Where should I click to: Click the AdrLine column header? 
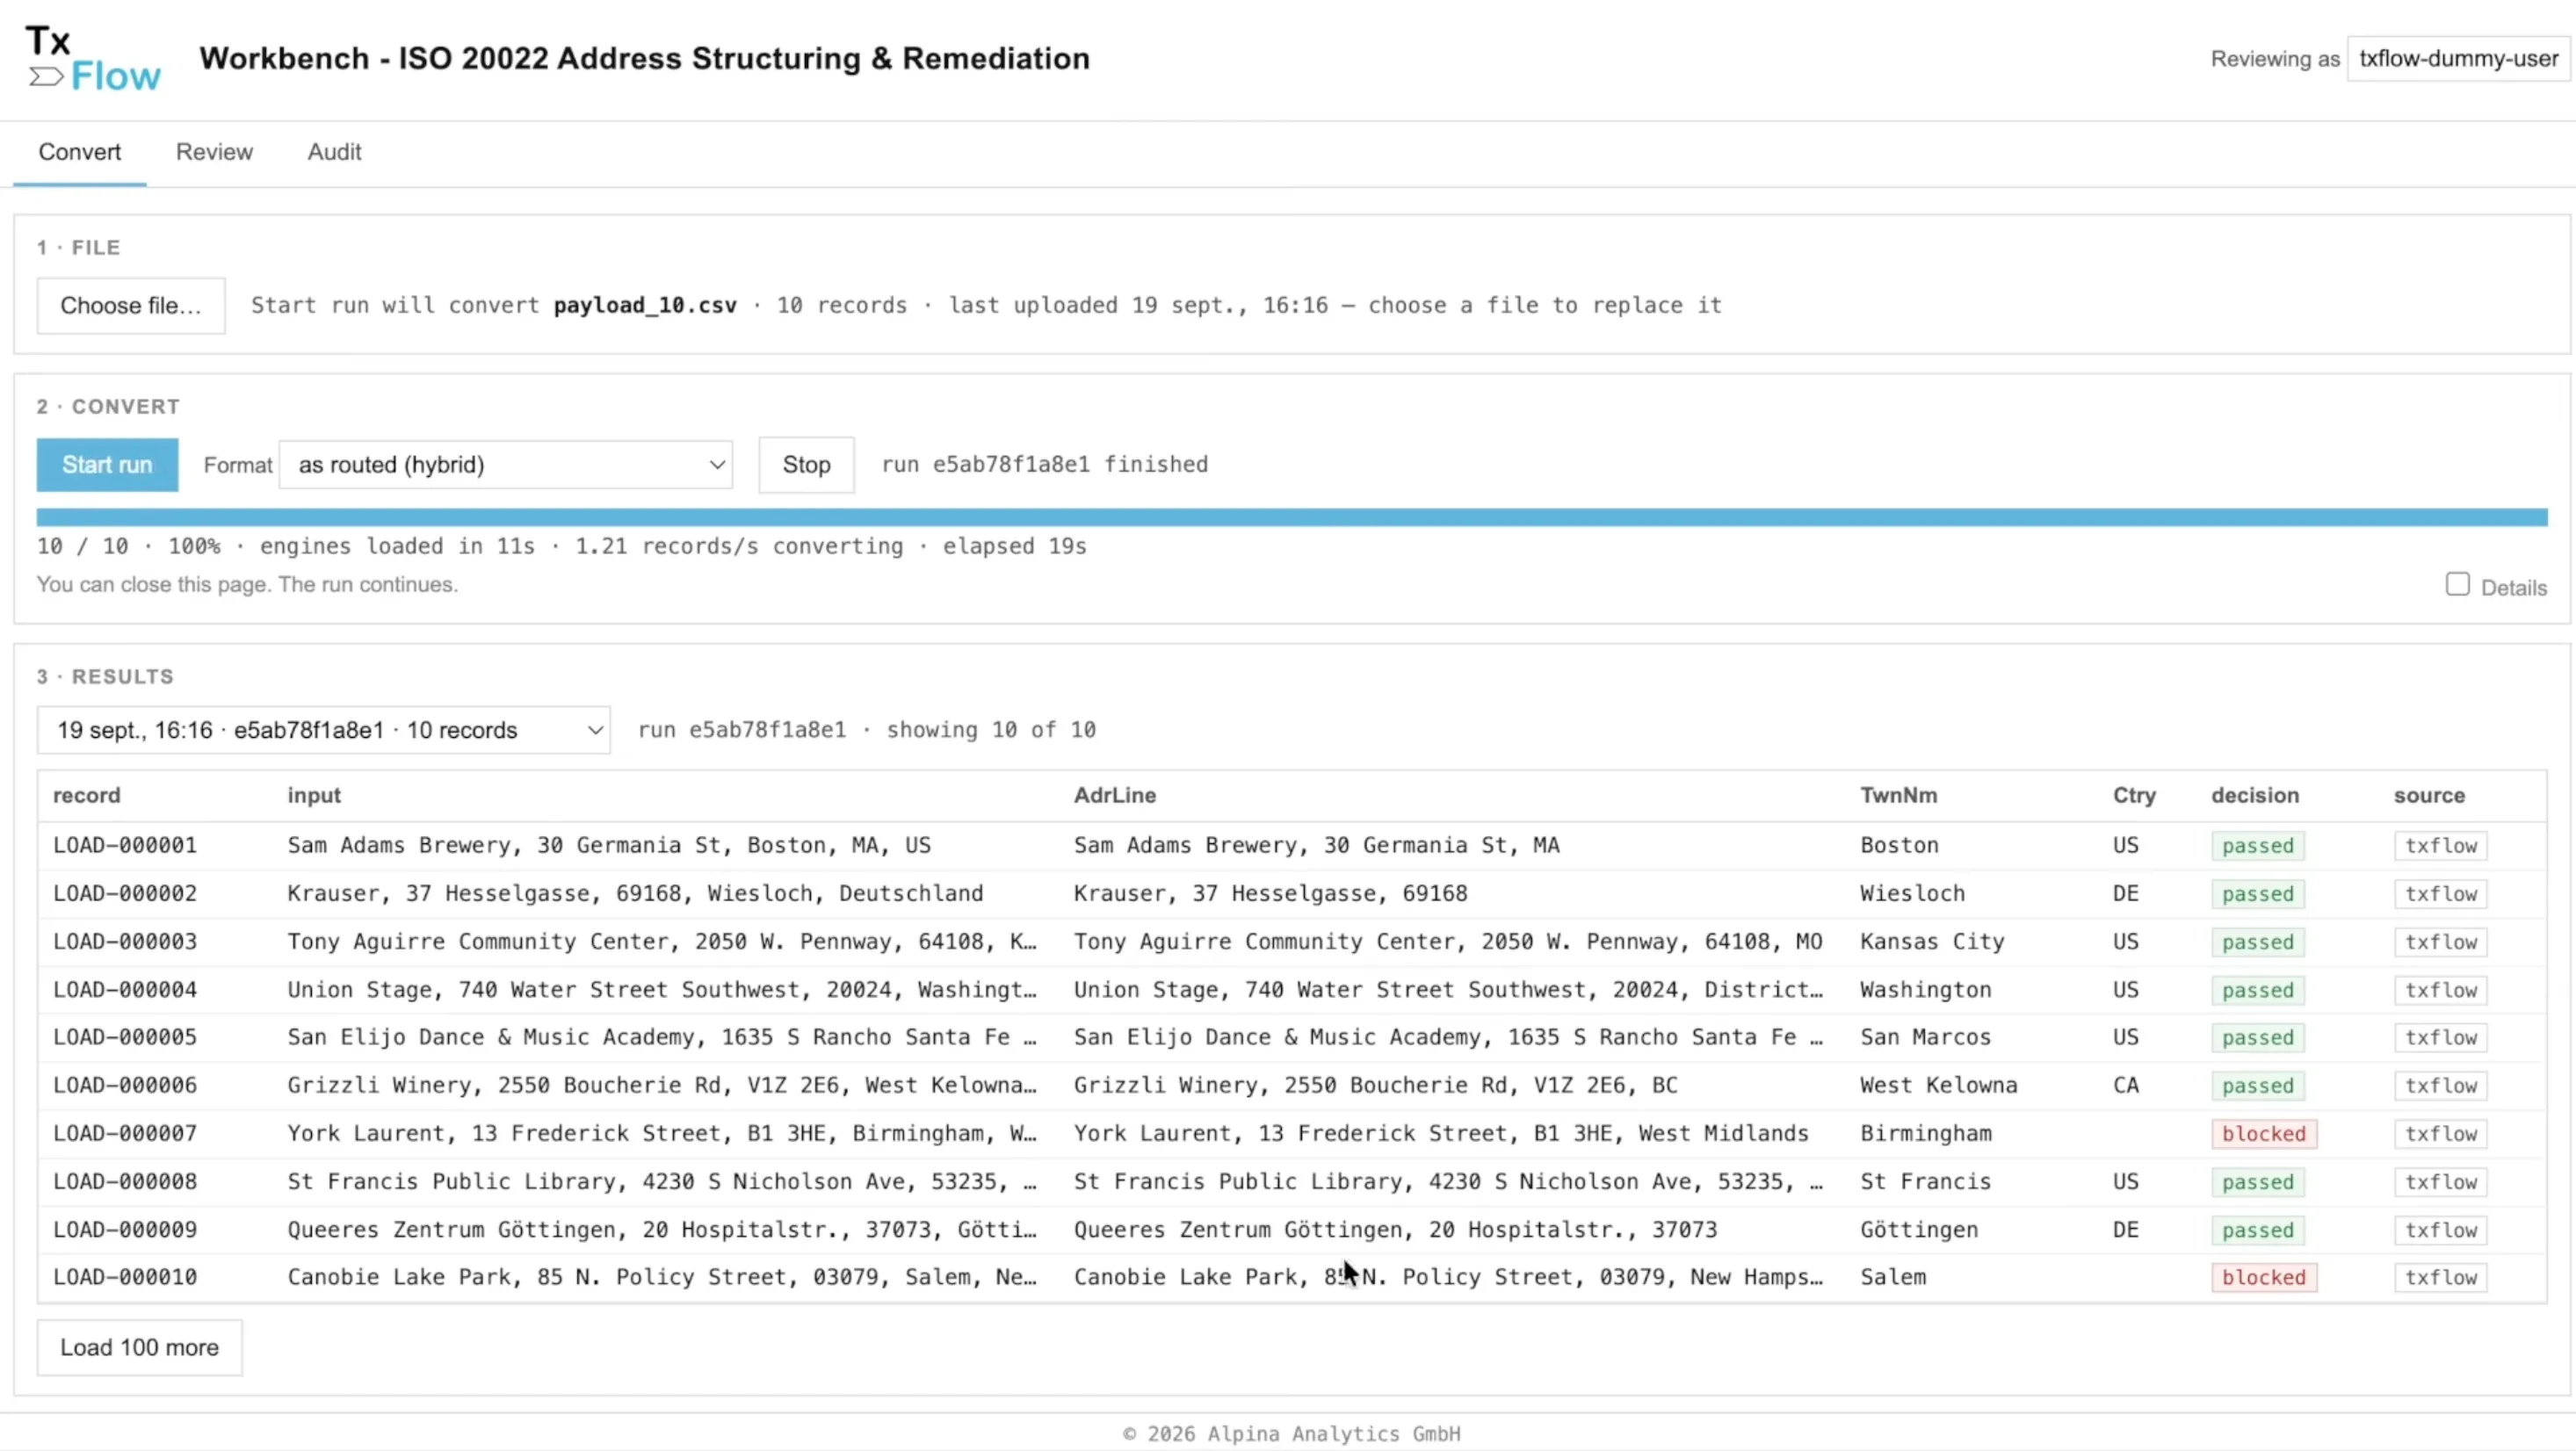(1115, 795)
